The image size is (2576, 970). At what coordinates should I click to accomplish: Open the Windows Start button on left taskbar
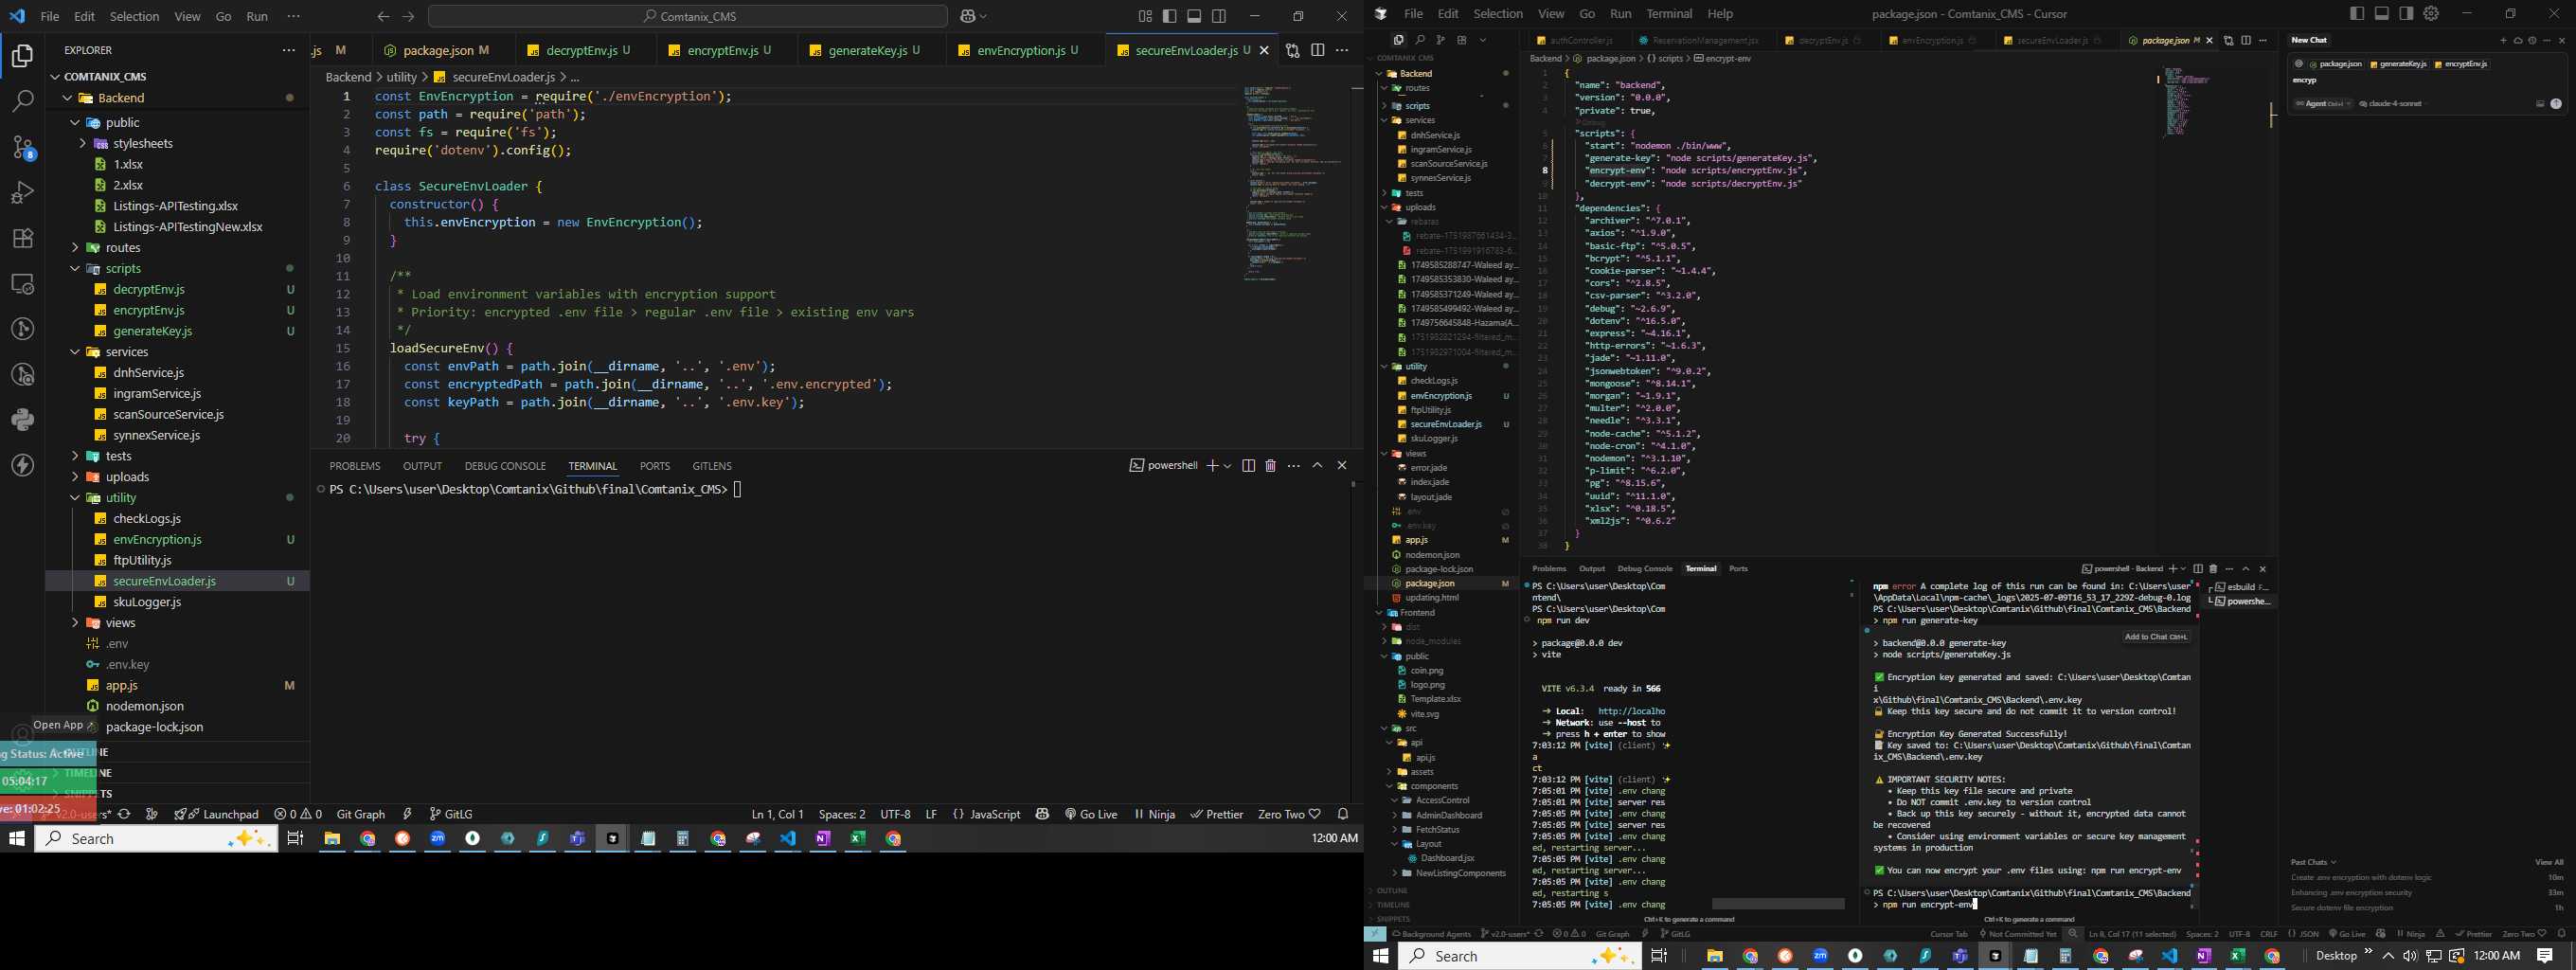(x=16, y=839)
